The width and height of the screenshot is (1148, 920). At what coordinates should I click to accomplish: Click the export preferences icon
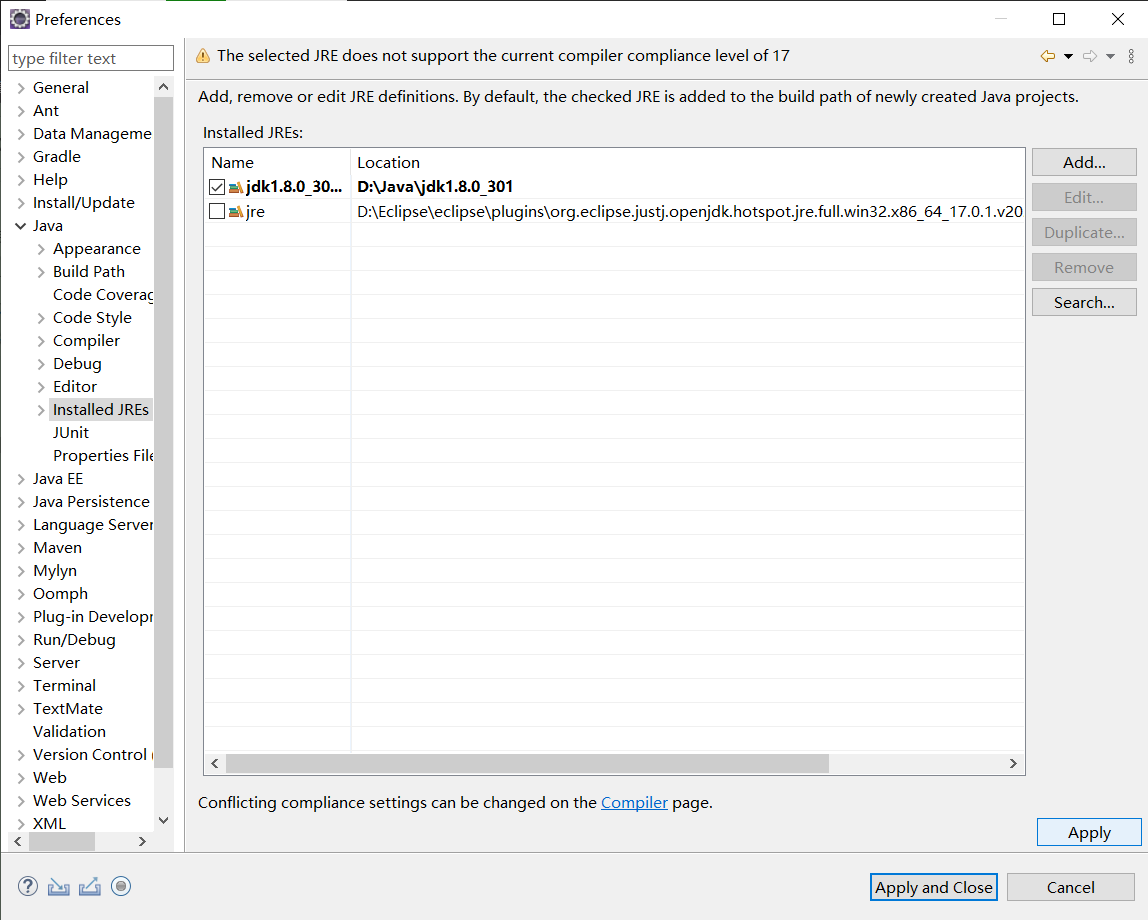90,886
